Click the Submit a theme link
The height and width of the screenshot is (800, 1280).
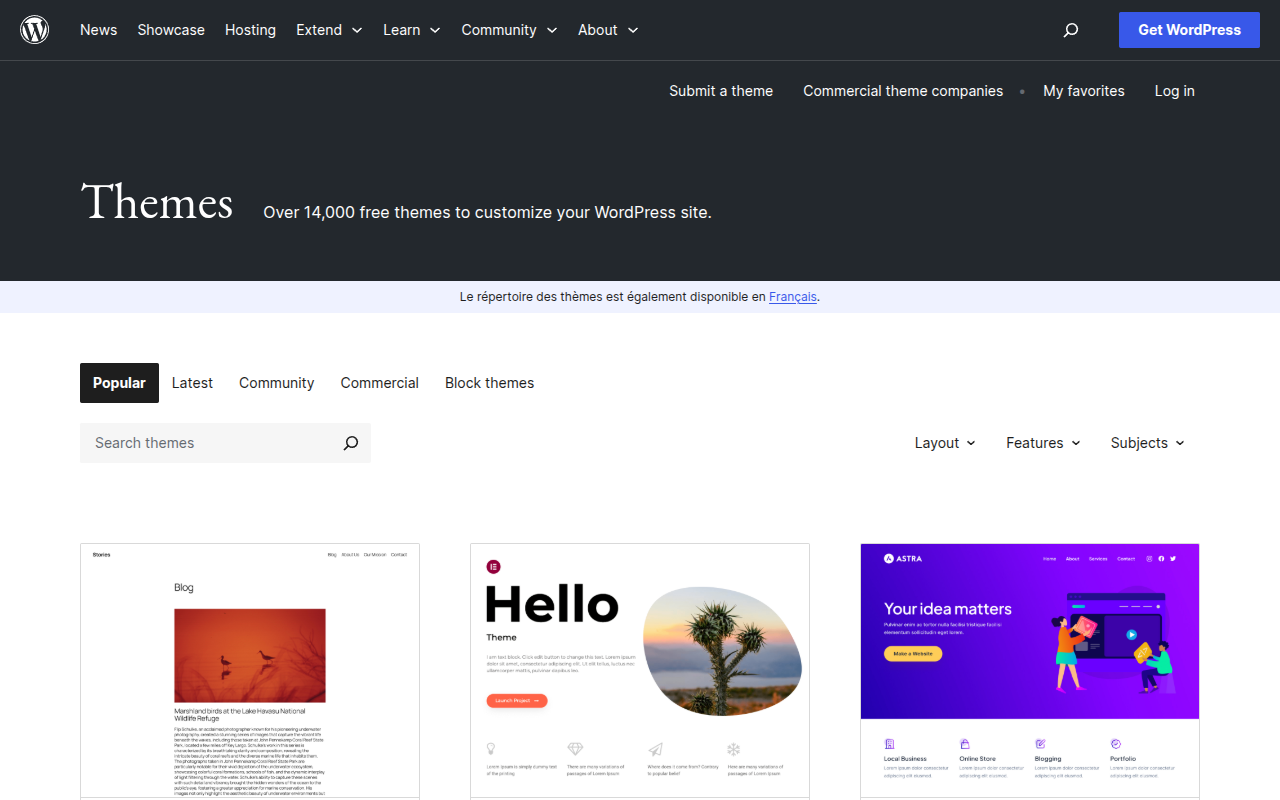(721, 90)
